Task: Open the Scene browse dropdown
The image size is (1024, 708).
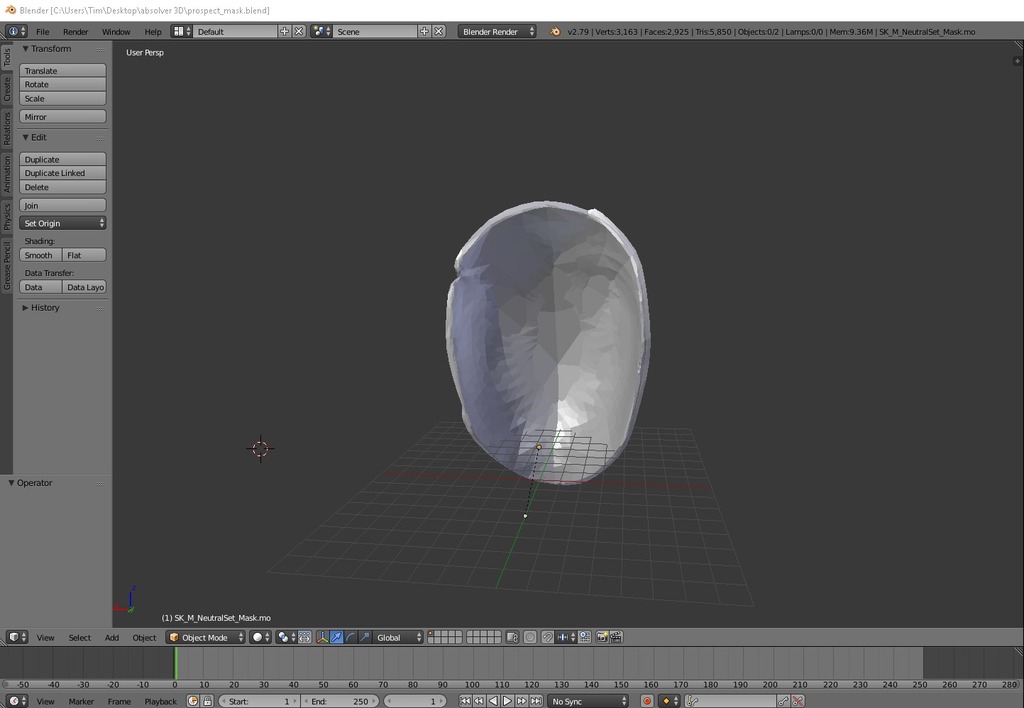Action: (x=321, y=31)
